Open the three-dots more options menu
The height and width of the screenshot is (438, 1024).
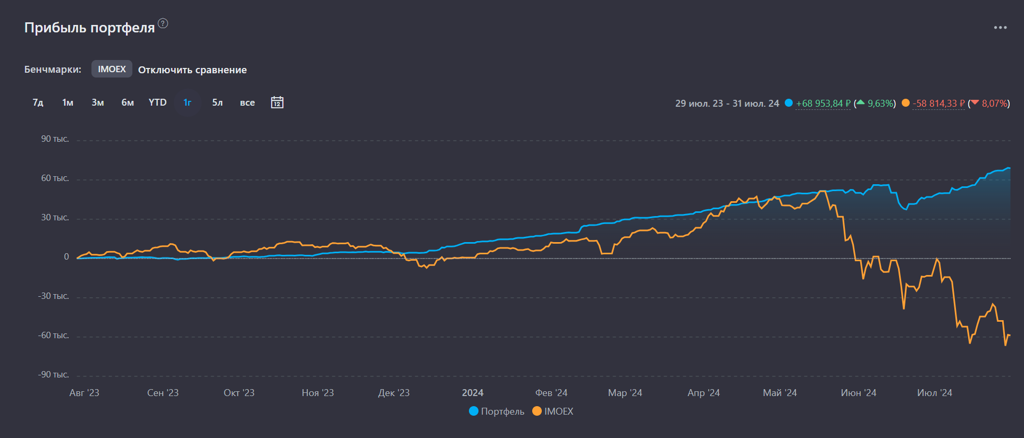pos(1000,29)
